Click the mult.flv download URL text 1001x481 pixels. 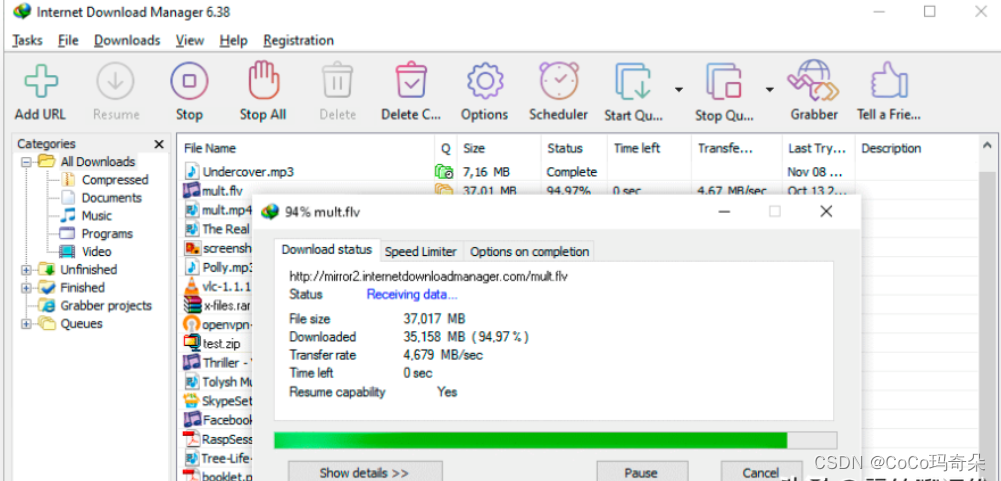click(x=428, y=277)
